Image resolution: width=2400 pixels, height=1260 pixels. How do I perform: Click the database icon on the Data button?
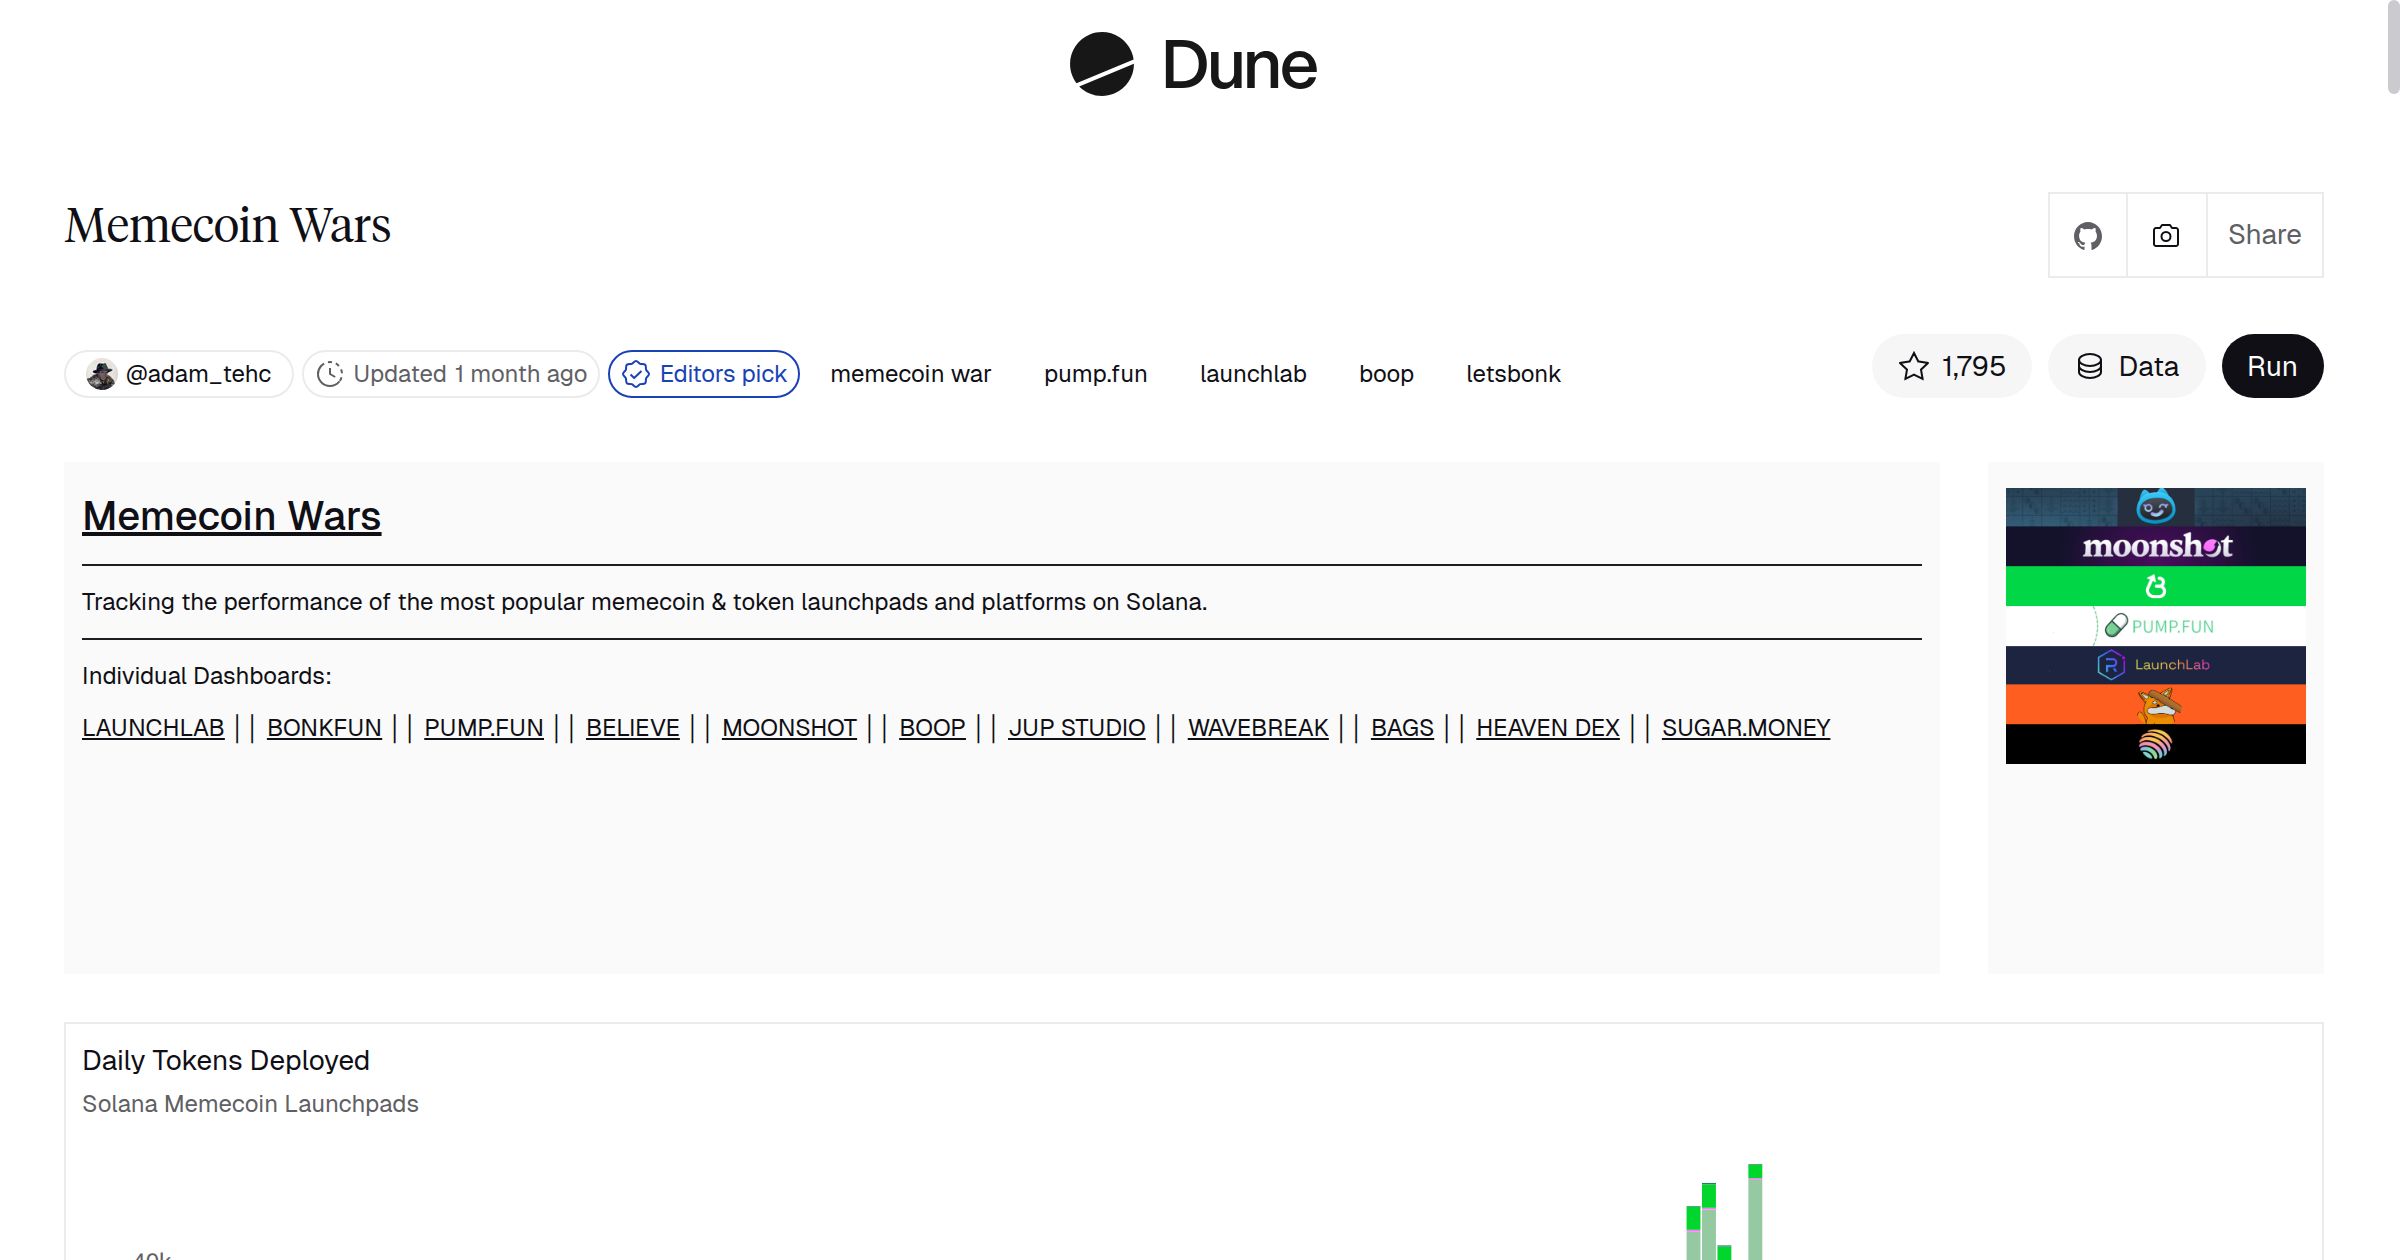[2089, 366]
